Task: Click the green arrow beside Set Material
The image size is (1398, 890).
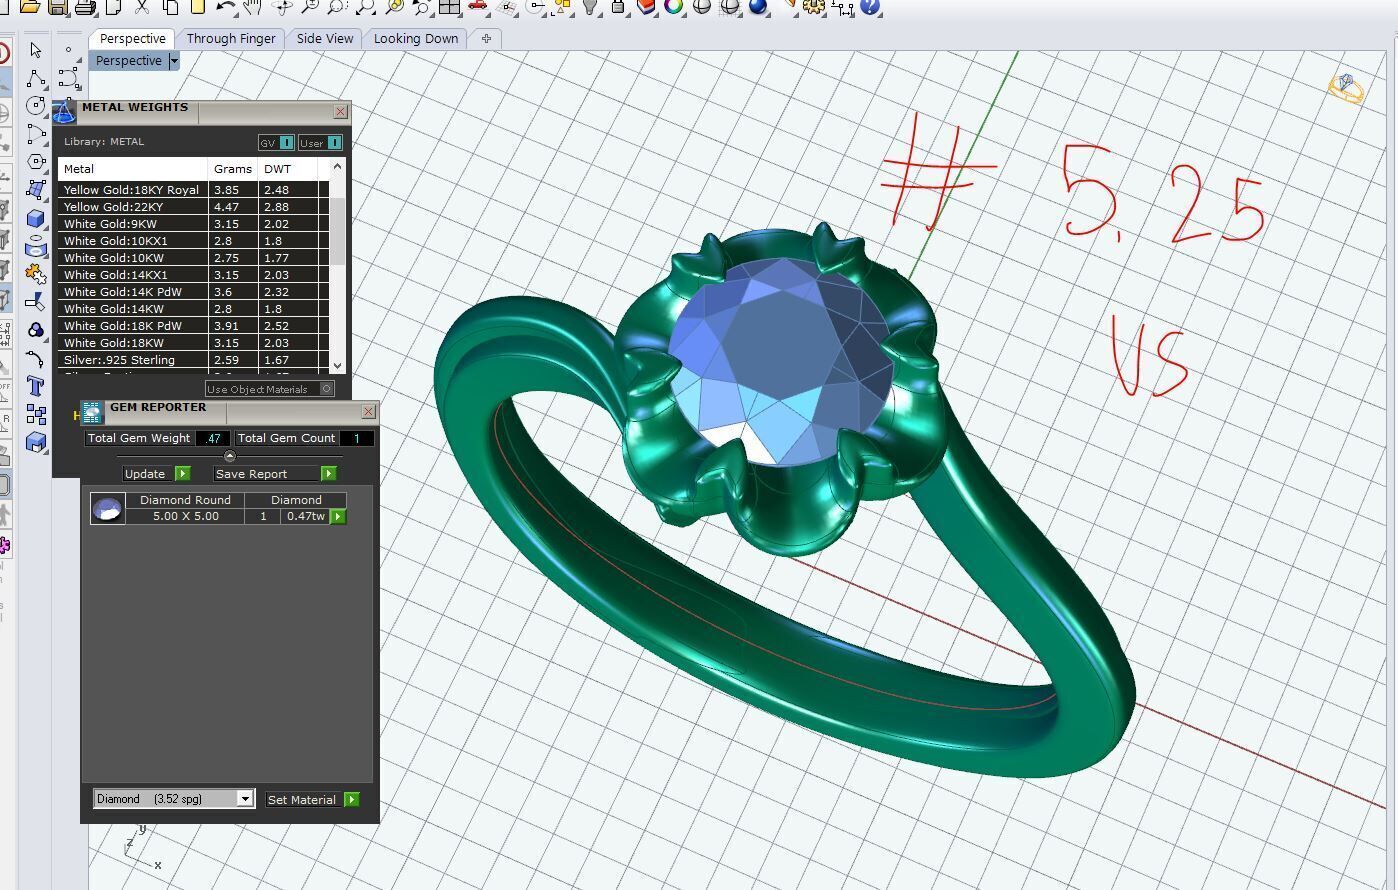Action: click(352, 799)
